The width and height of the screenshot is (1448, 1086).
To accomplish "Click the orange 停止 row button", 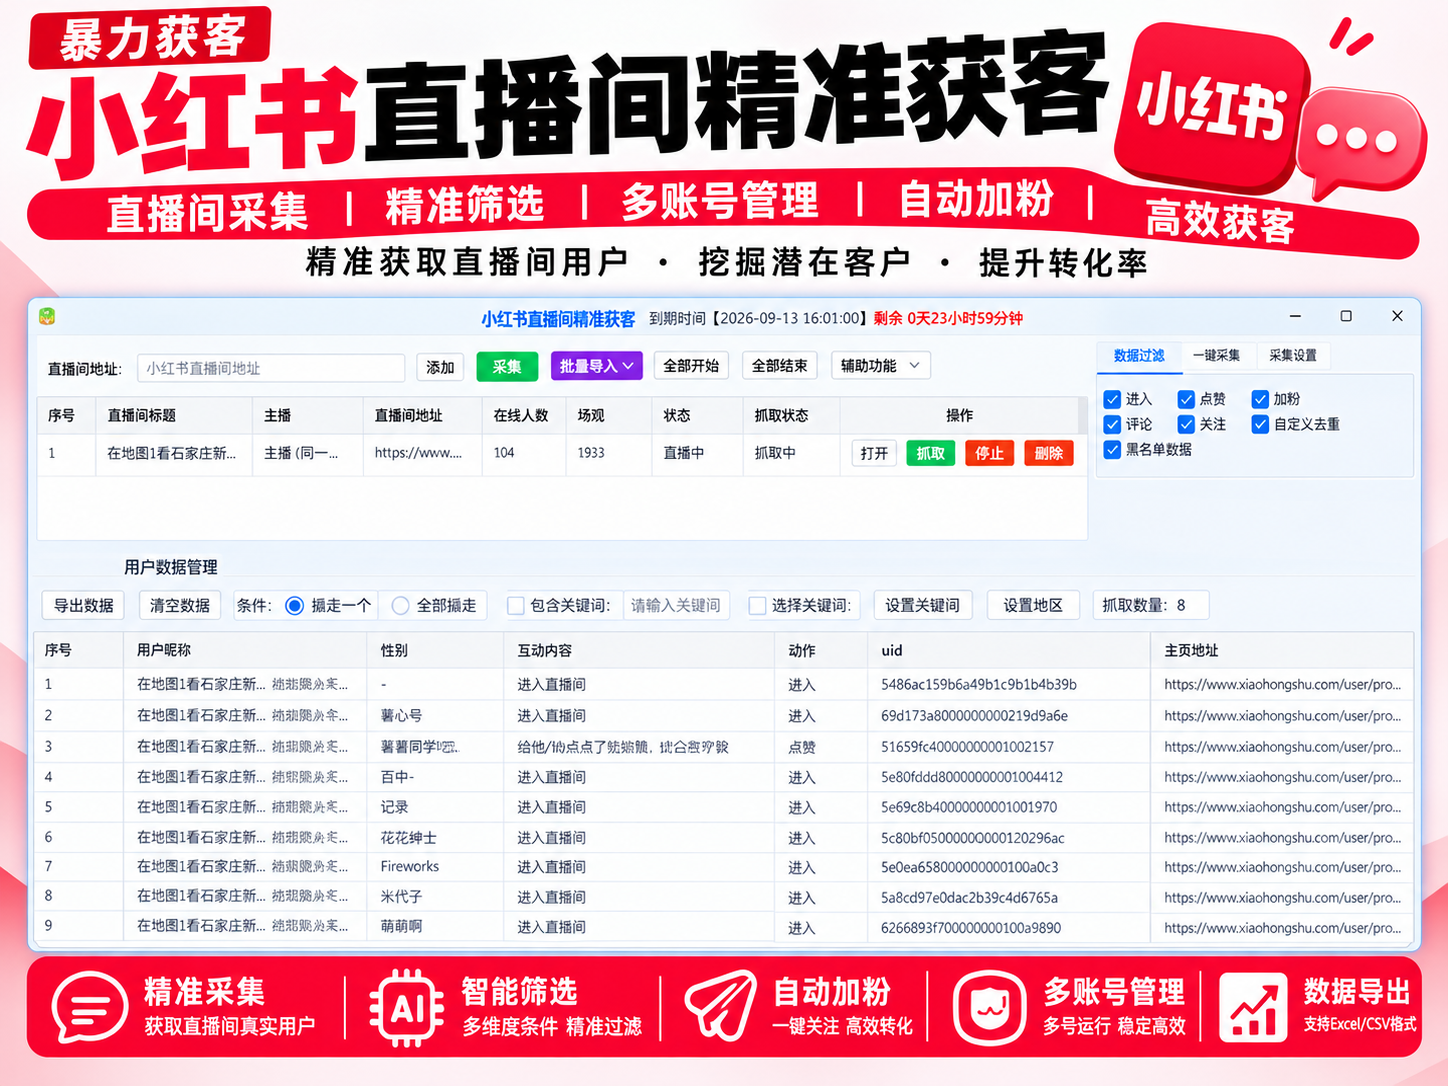I will tap(990, 453).
